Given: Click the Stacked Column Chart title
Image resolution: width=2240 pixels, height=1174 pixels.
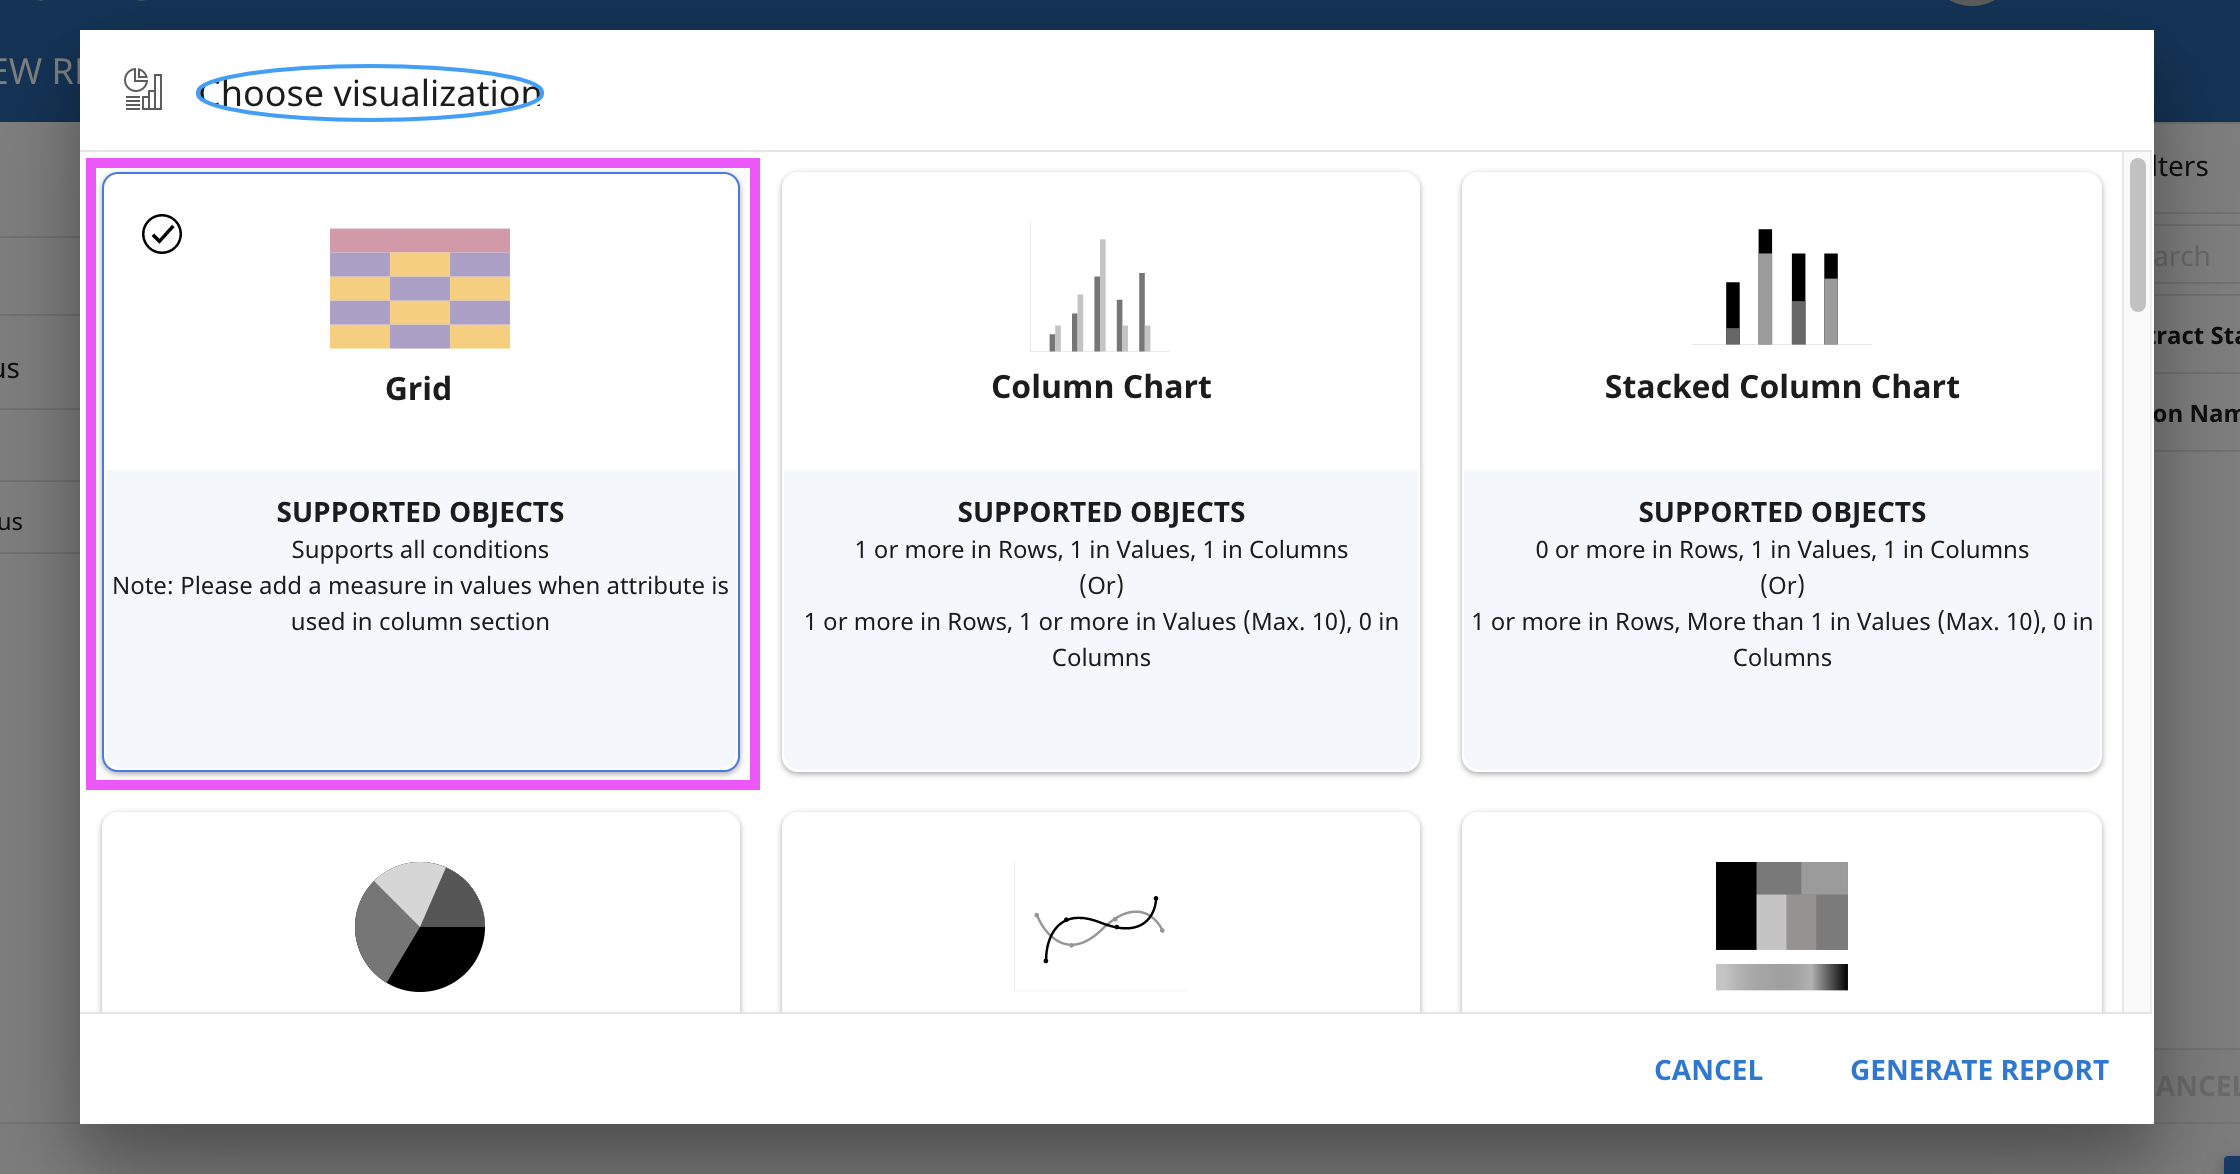Looking at the screenshot, I should (1781, 387).
